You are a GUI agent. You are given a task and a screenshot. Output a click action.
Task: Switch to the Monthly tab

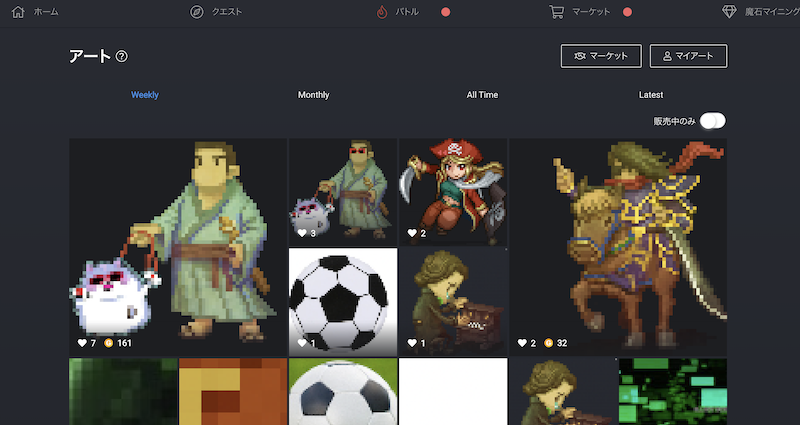(x=314, y=95)
